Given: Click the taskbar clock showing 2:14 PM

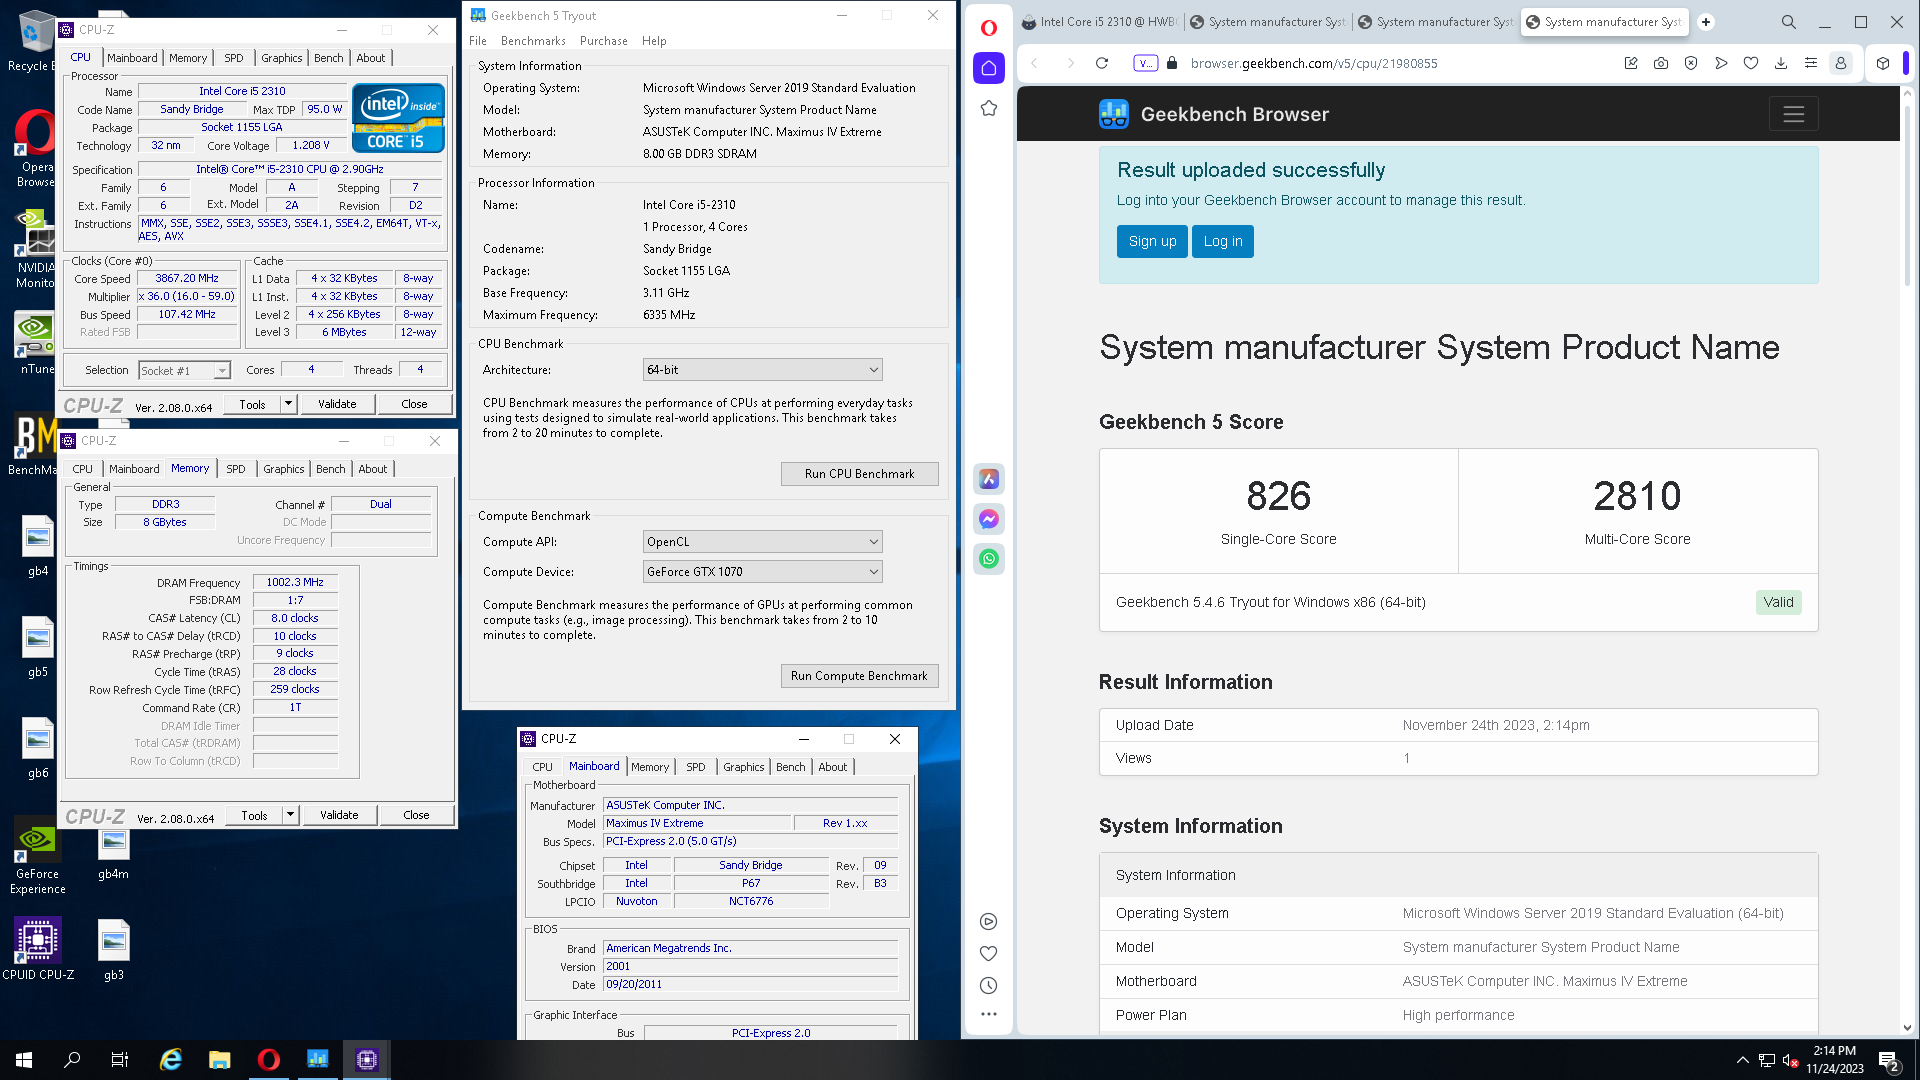Looking at the screenshot, I should pyautogui.click(x=1834, y=1060).
